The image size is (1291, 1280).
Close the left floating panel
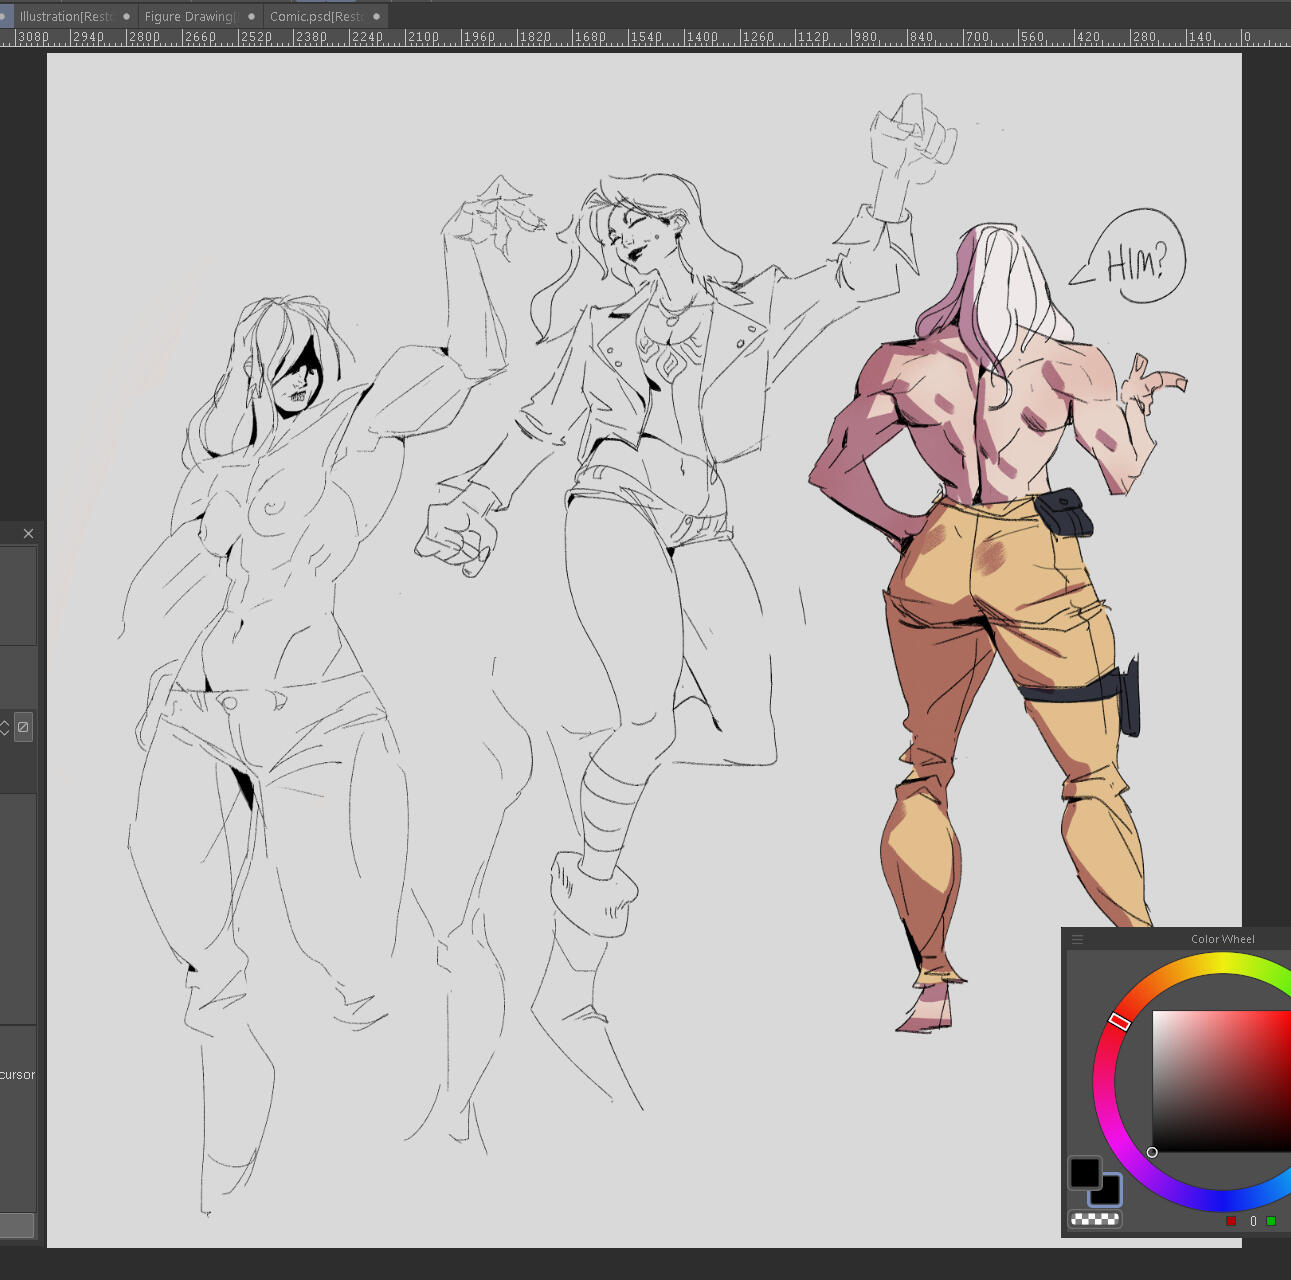click(x=28, y=533)
